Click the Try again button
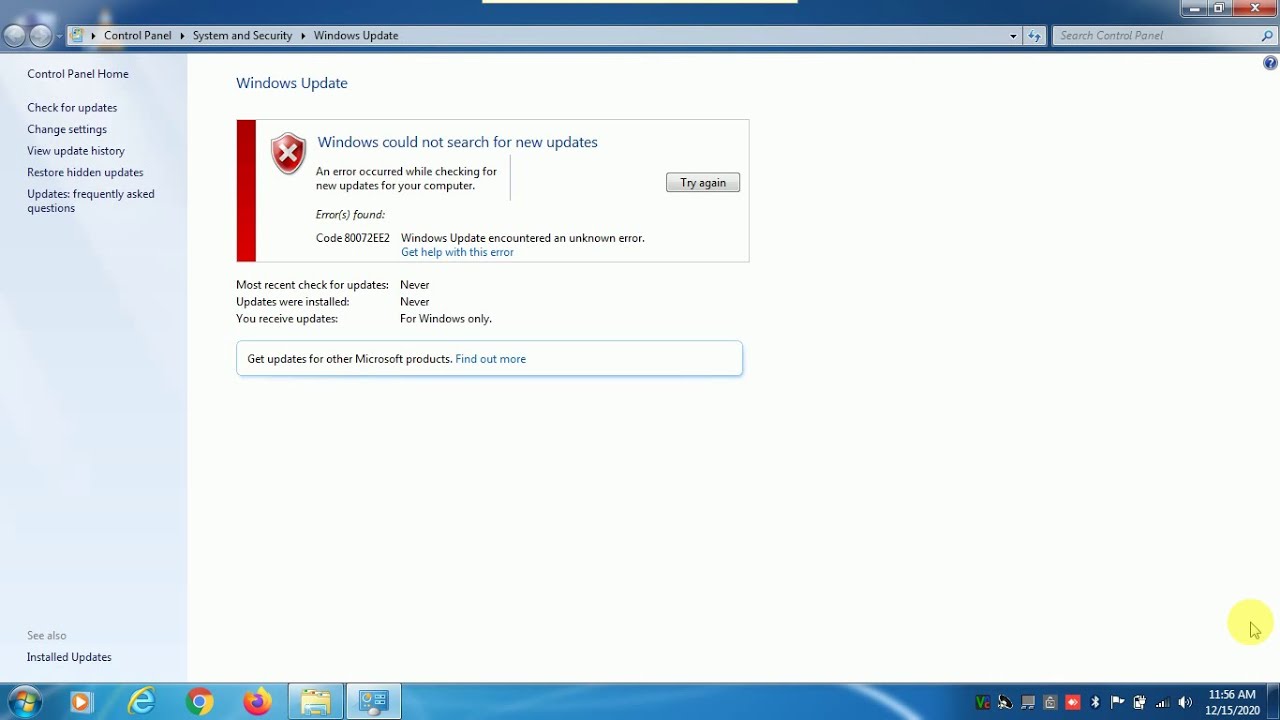This screenshot has height=720, width=1280. pyautogui.click(x=703, y=183)
